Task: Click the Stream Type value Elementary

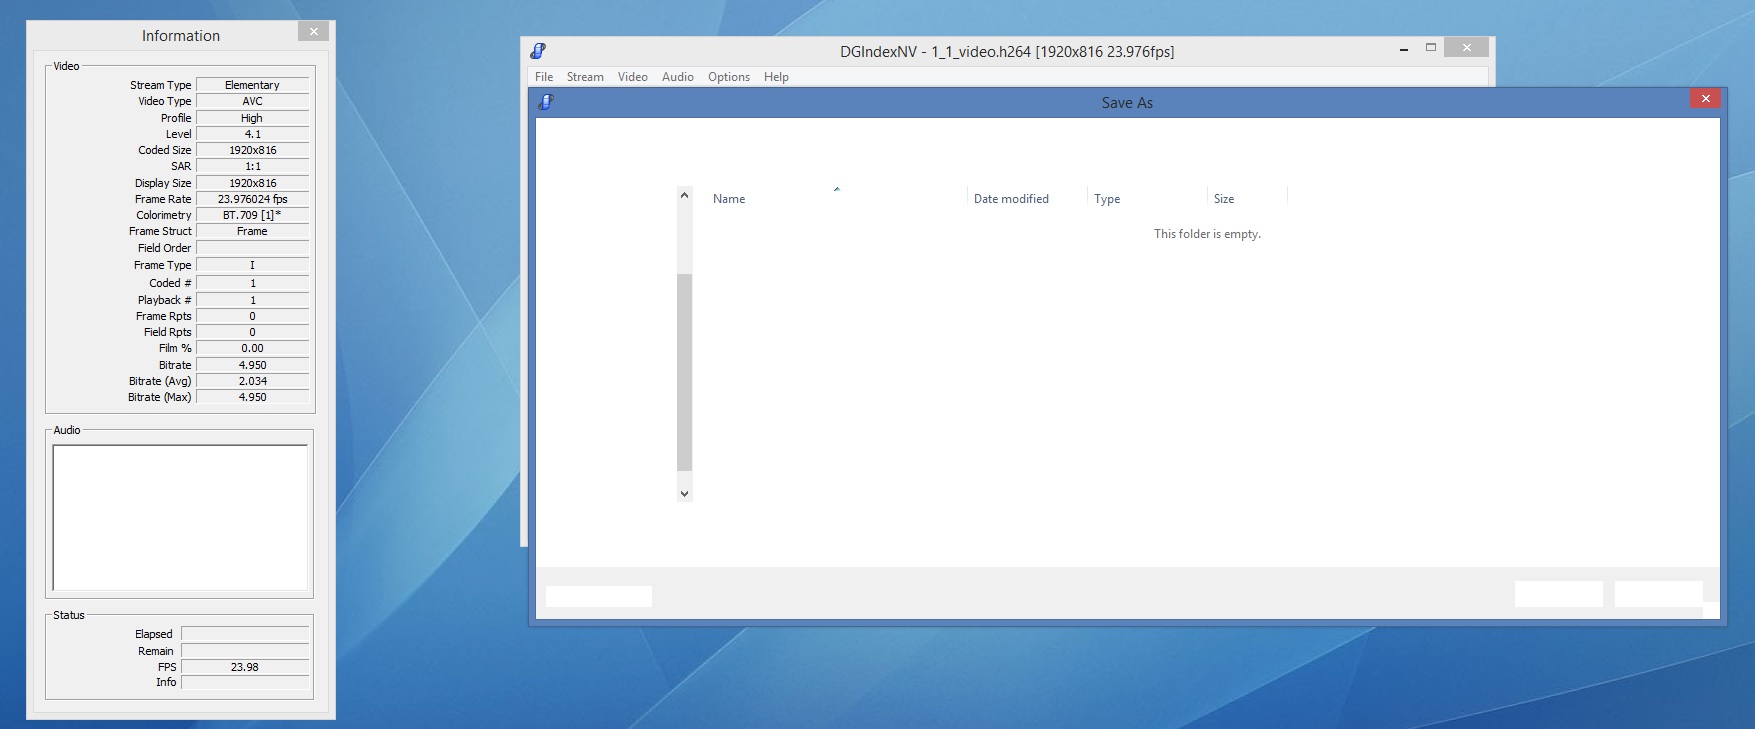Action: click(252, 85)
